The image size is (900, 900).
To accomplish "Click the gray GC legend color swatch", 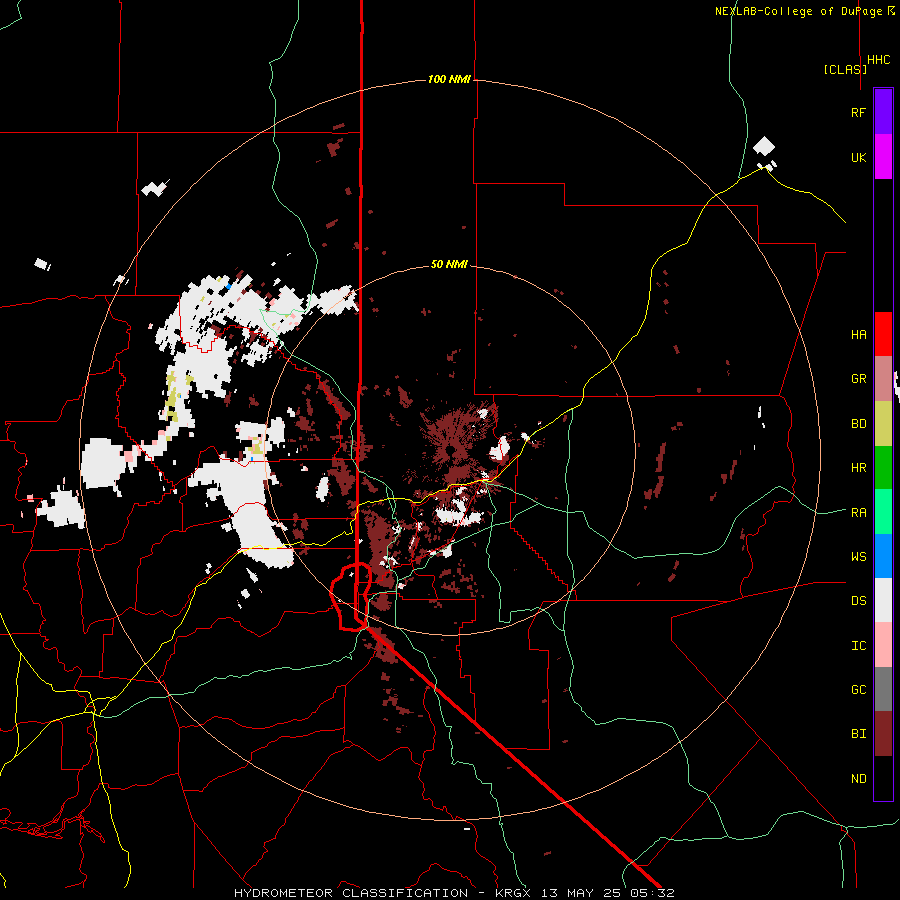I will click(x=883, y=689).
